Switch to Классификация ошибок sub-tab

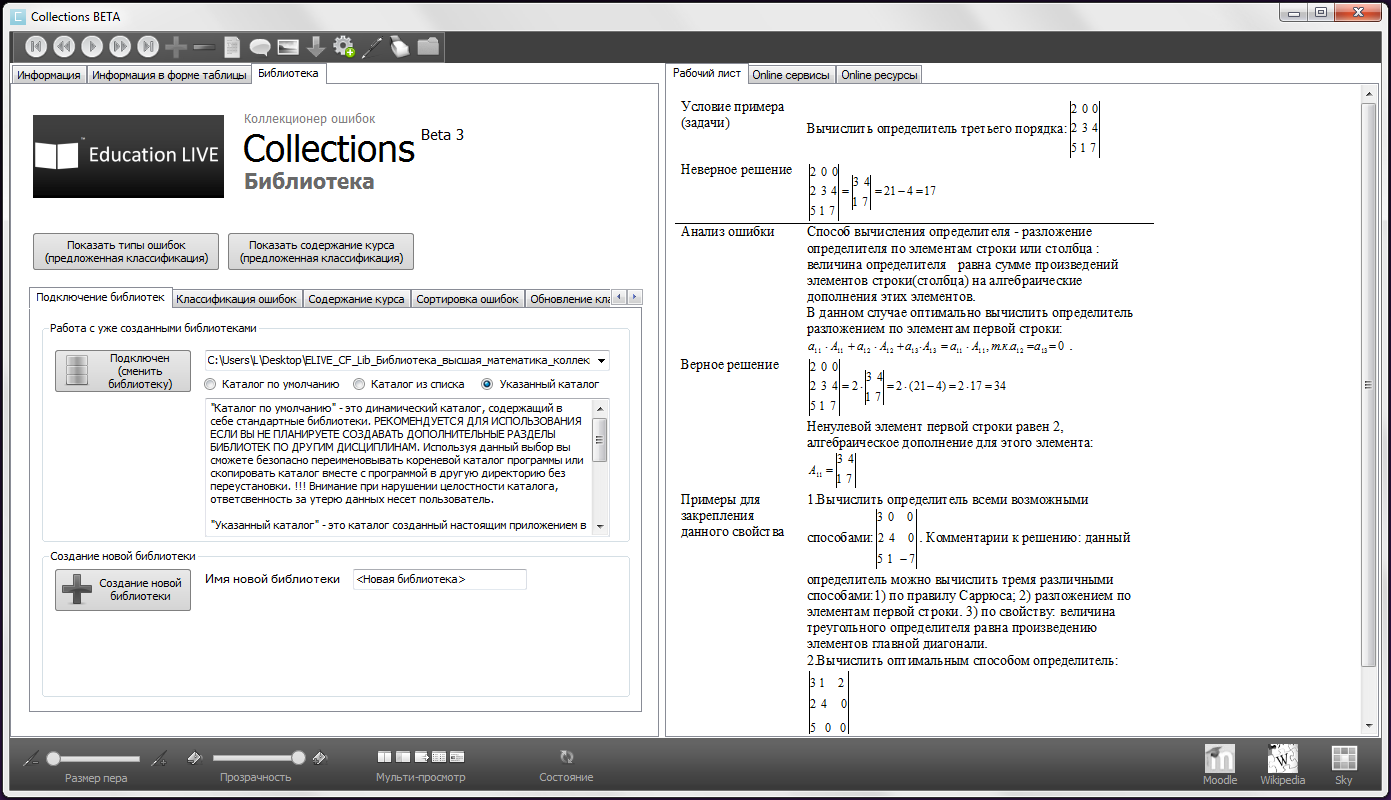[x=237, y=299]
